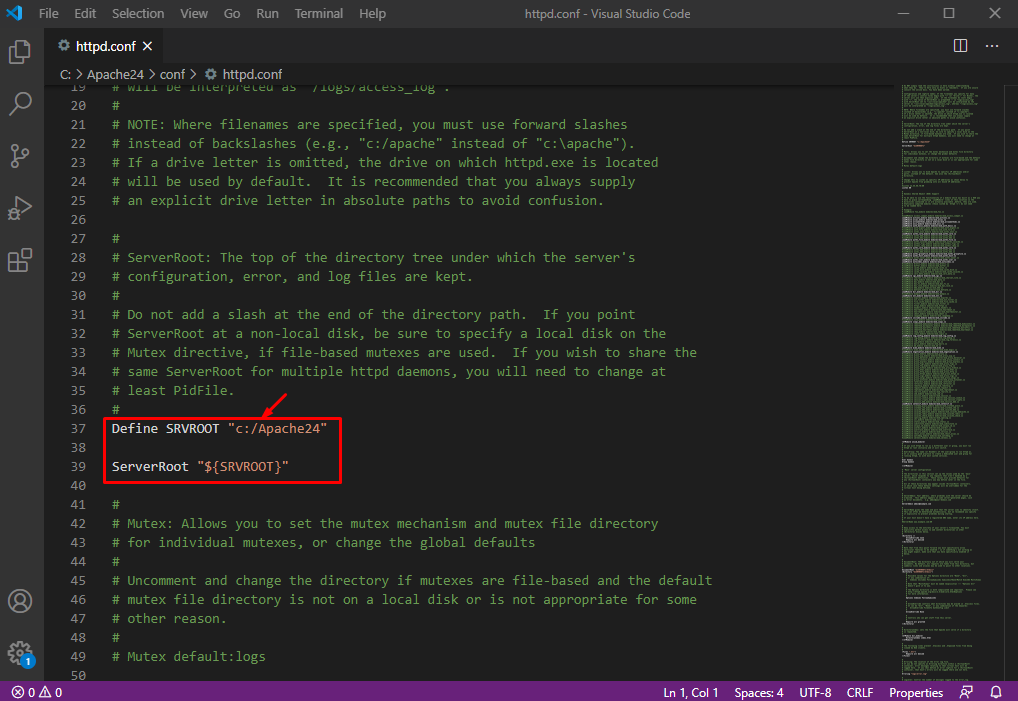The image size is (1018, 701).
Task: Open the Selection menu
Action: pyautogui.click(x=138, y=13)
